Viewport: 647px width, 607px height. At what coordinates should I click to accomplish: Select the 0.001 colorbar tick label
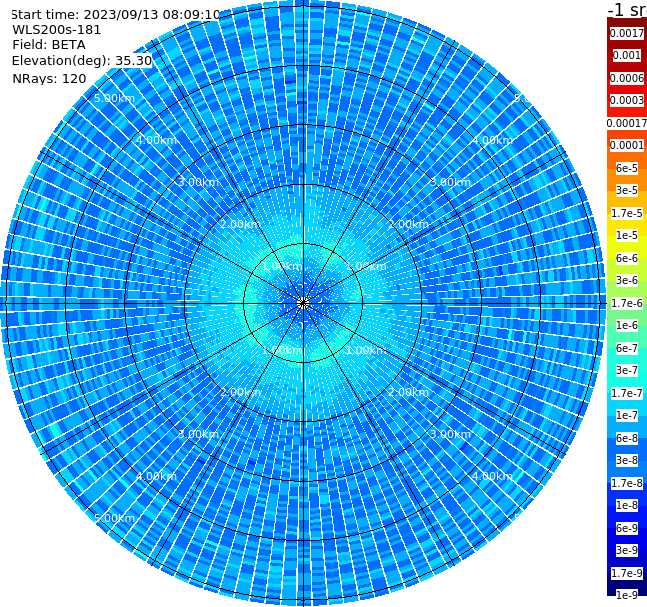click(x=627, y=55)
